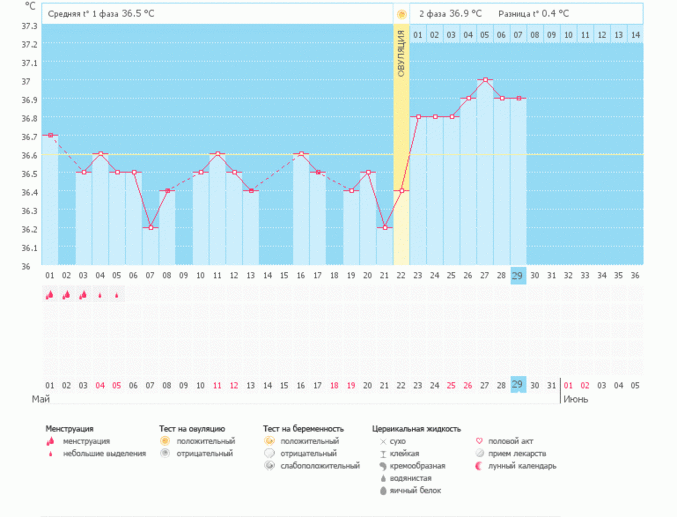Viewport: 677px width, 517px height.
Task: Click the positive ovulation test icon
Action: pos(164,441)
